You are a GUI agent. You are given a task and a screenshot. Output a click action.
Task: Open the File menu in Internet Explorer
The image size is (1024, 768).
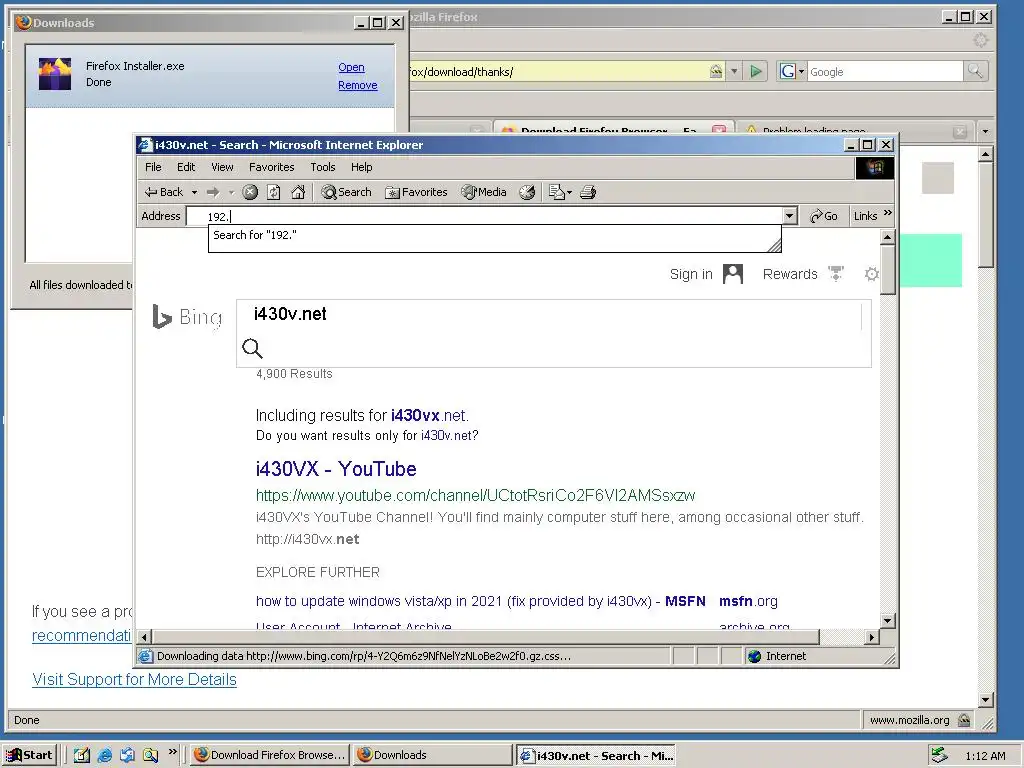tap(153, 167)
